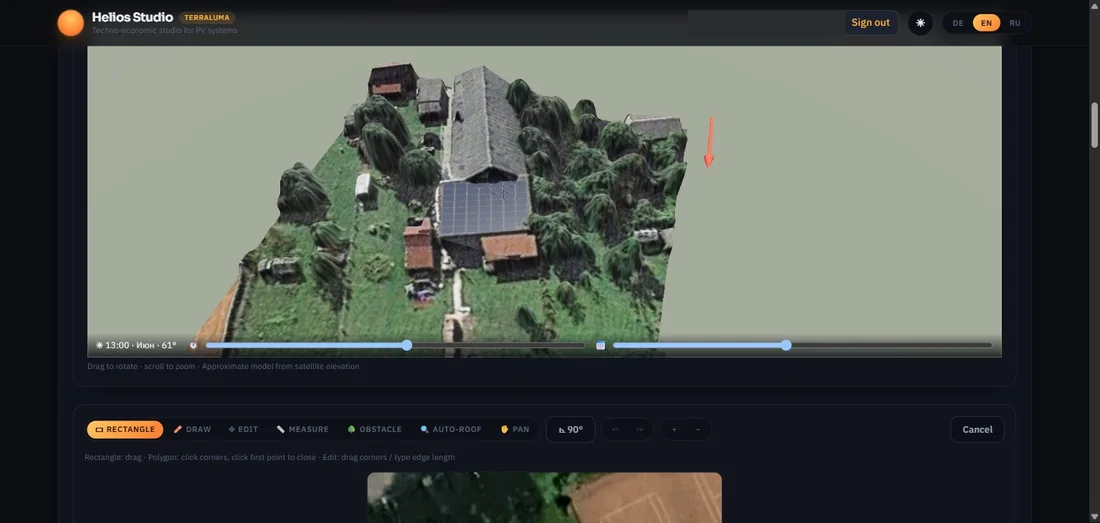Switch language to EN
Screen dimensions: 1100x523
[986, 23]
